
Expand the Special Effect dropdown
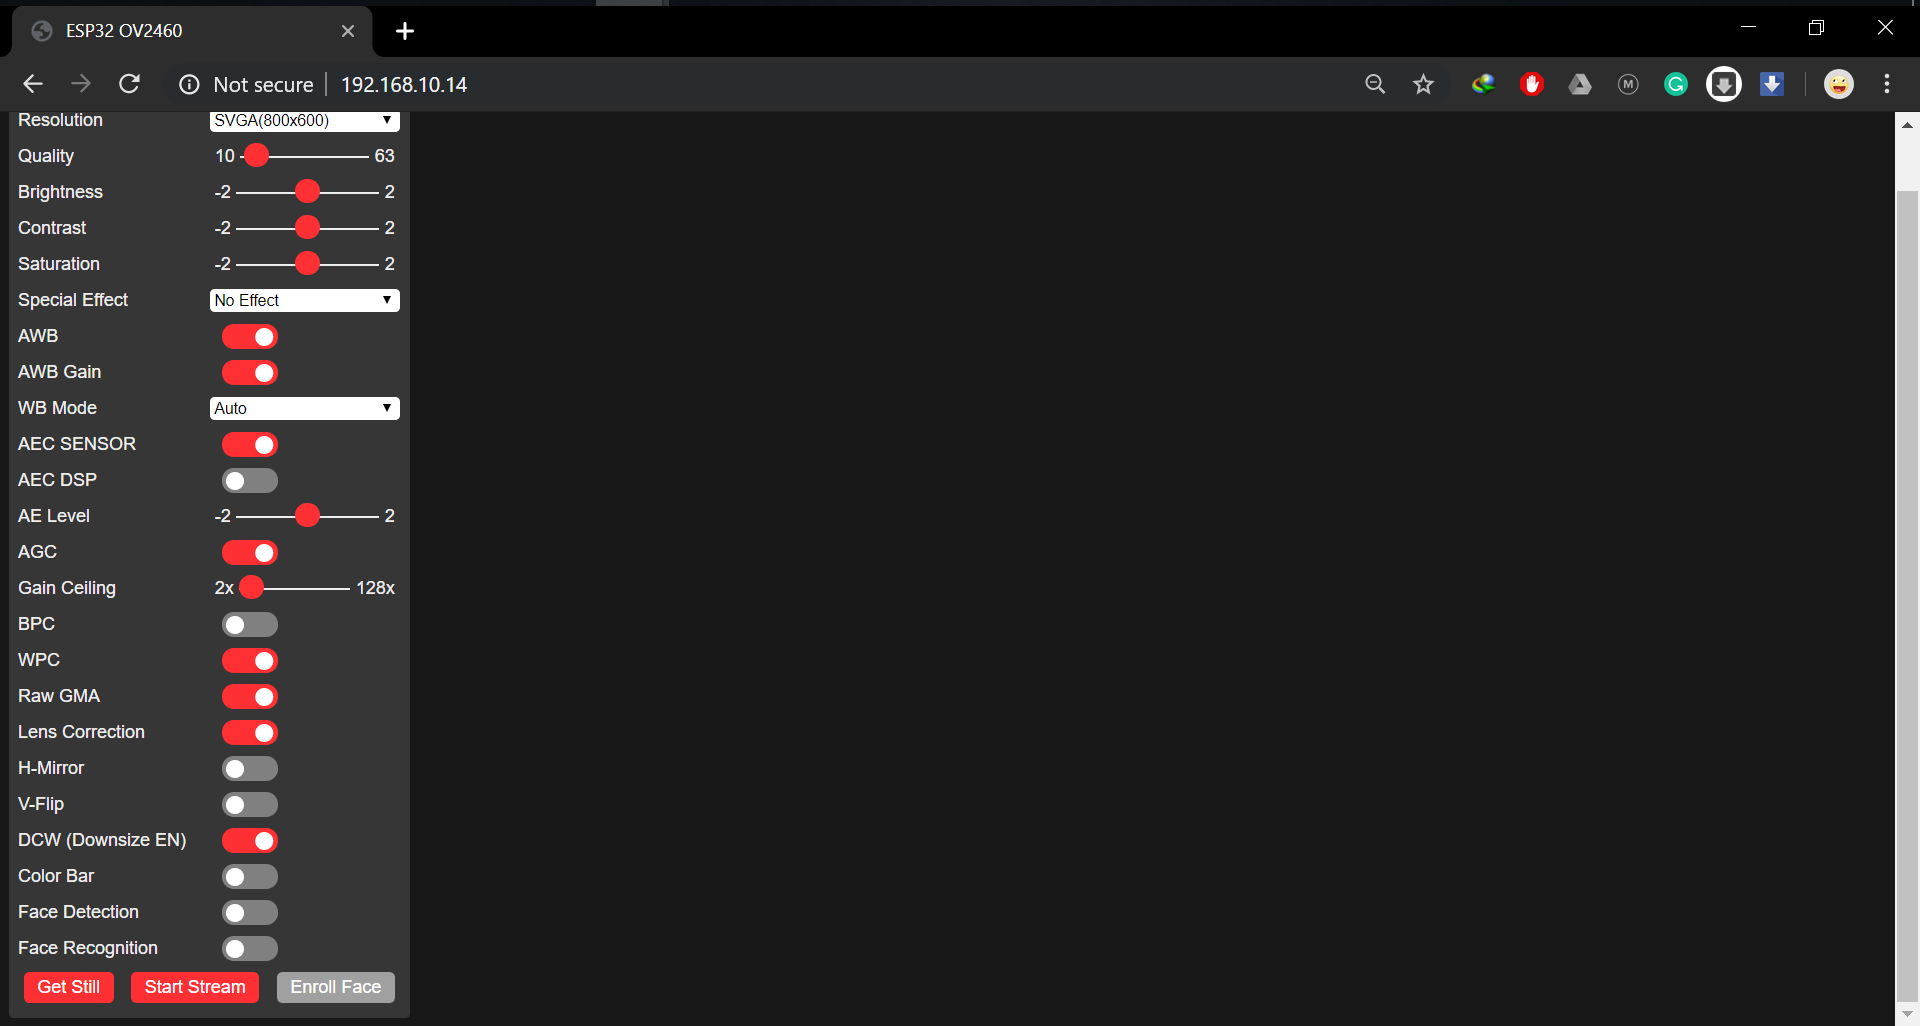tap(304, 300)
